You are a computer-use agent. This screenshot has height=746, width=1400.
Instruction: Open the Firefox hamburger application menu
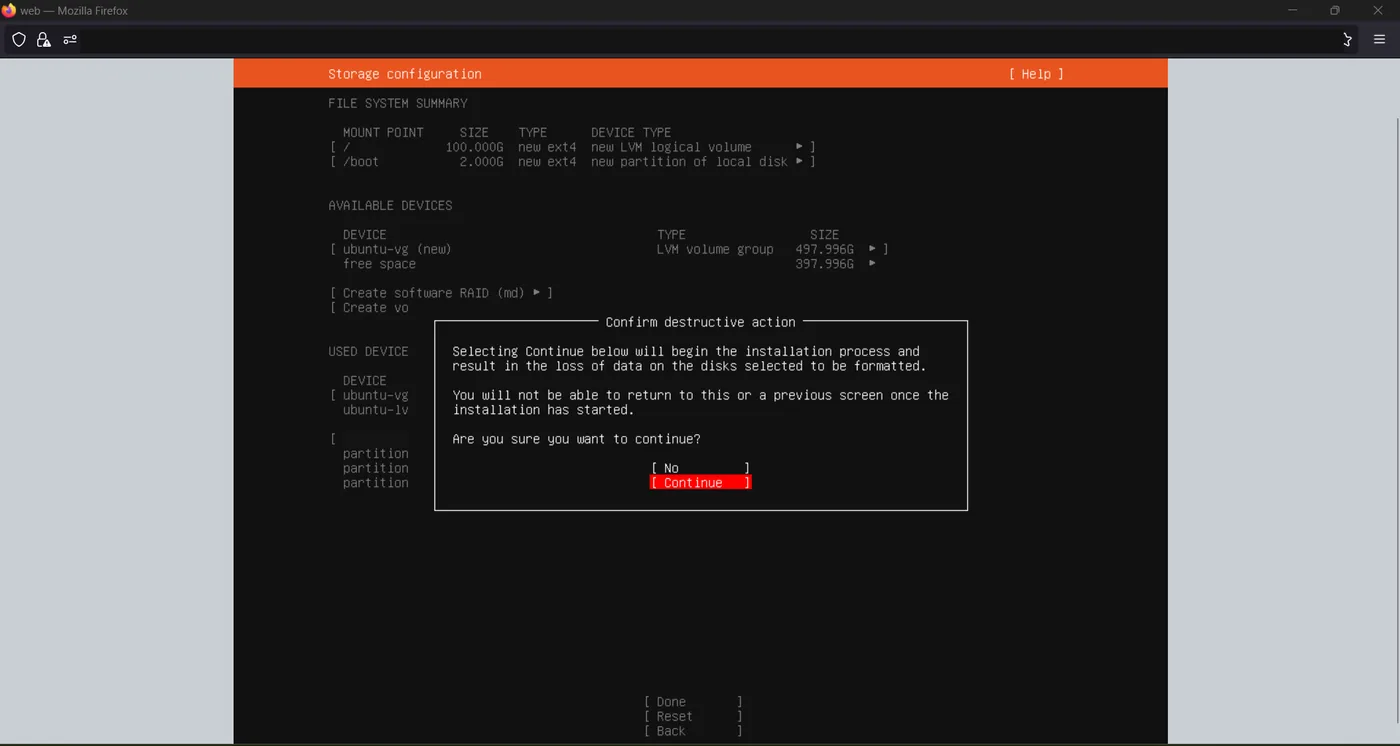pyautogui.click(x=1379, y=40)
